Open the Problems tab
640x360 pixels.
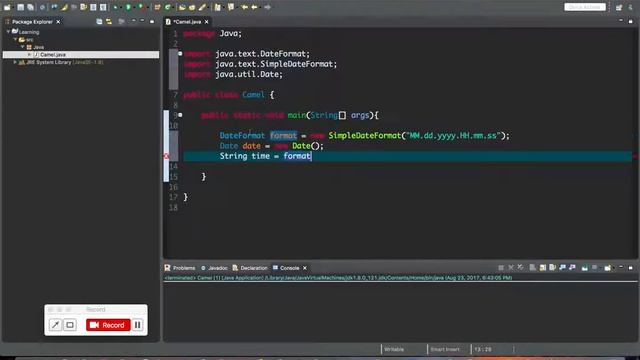pyautogui.click(x=180, y=268)
